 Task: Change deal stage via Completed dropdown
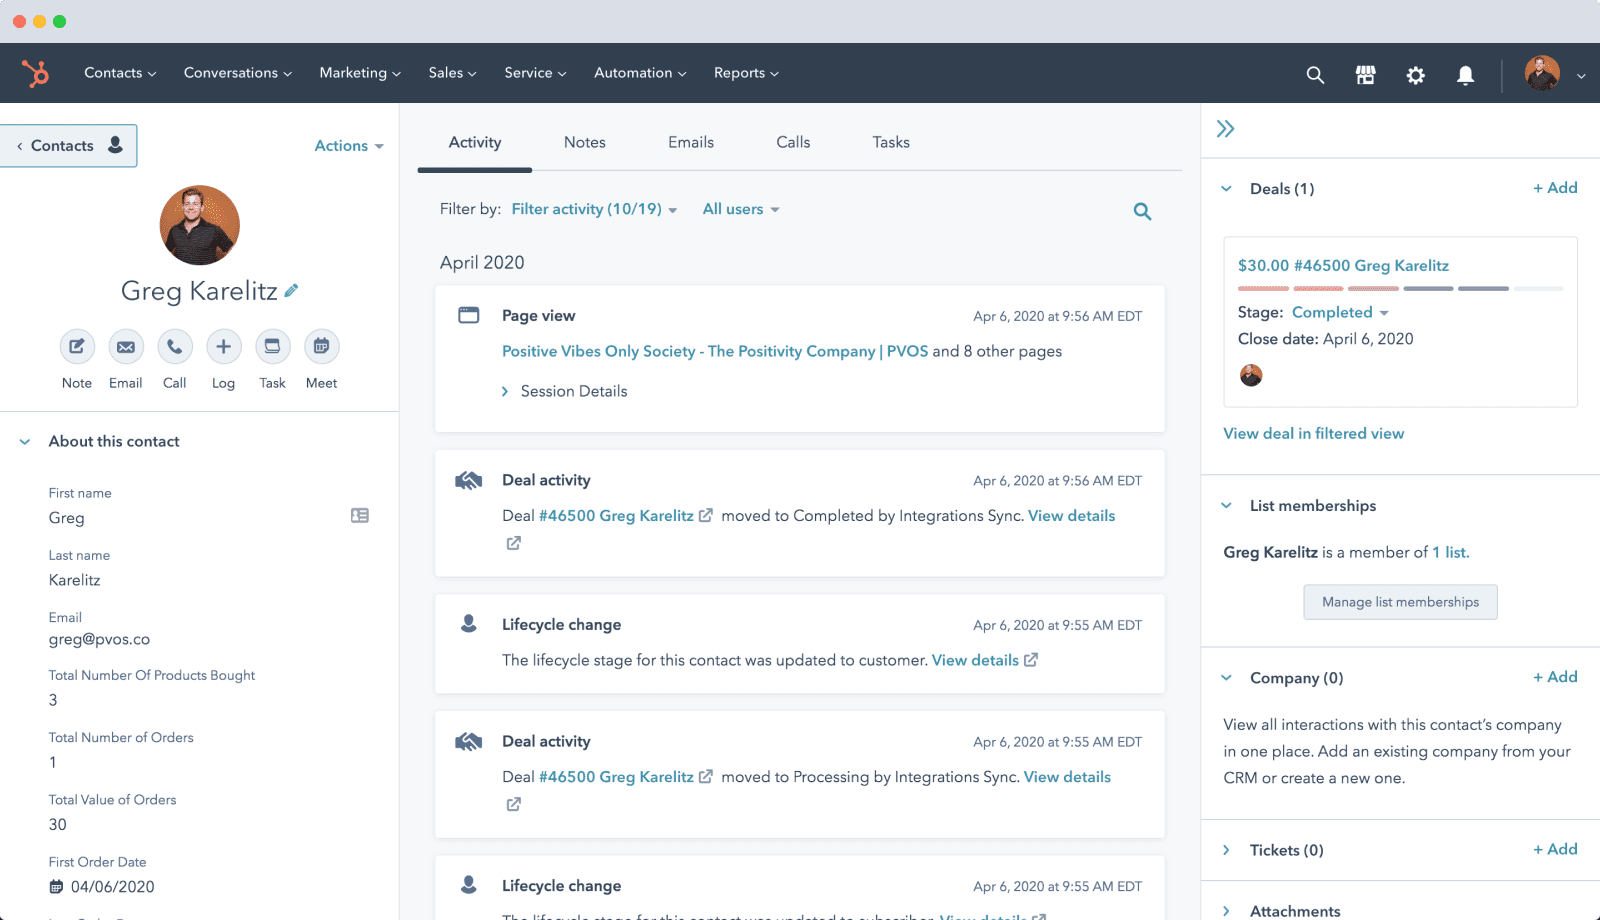point(1340,312)
